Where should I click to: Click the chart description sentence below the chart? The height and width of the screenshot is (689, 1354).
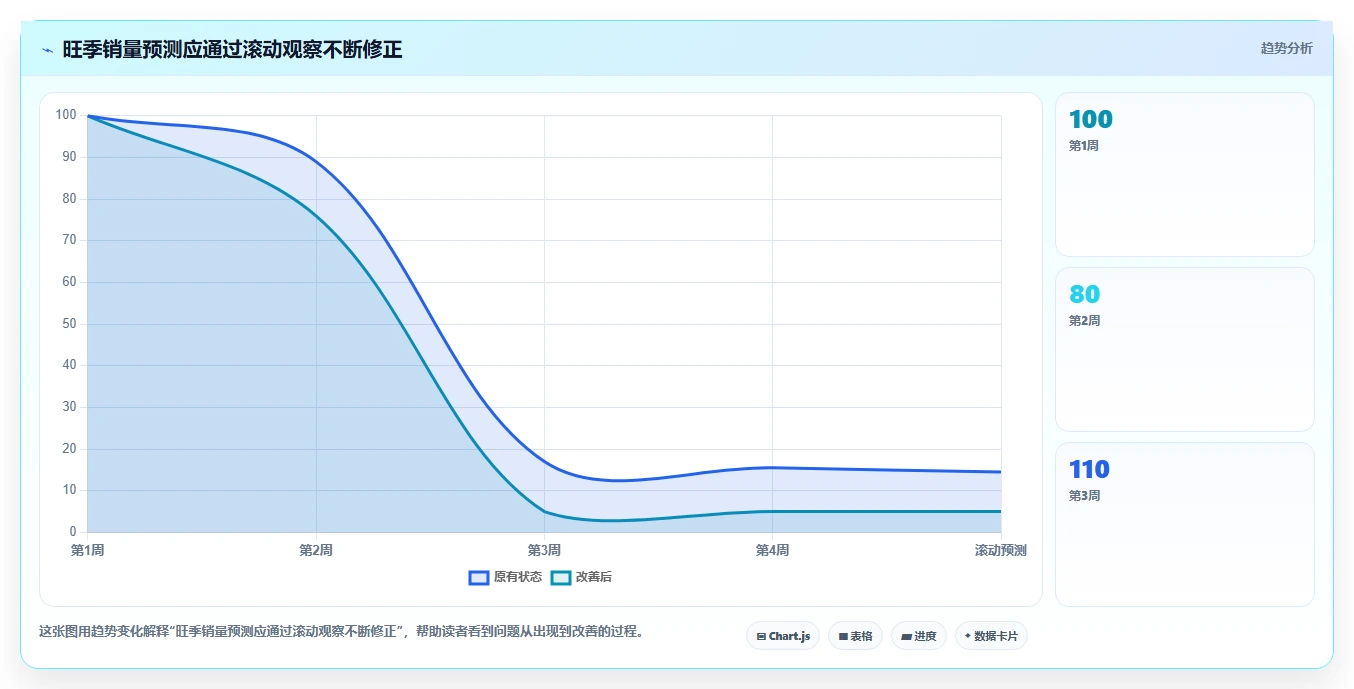pos(342,632)
